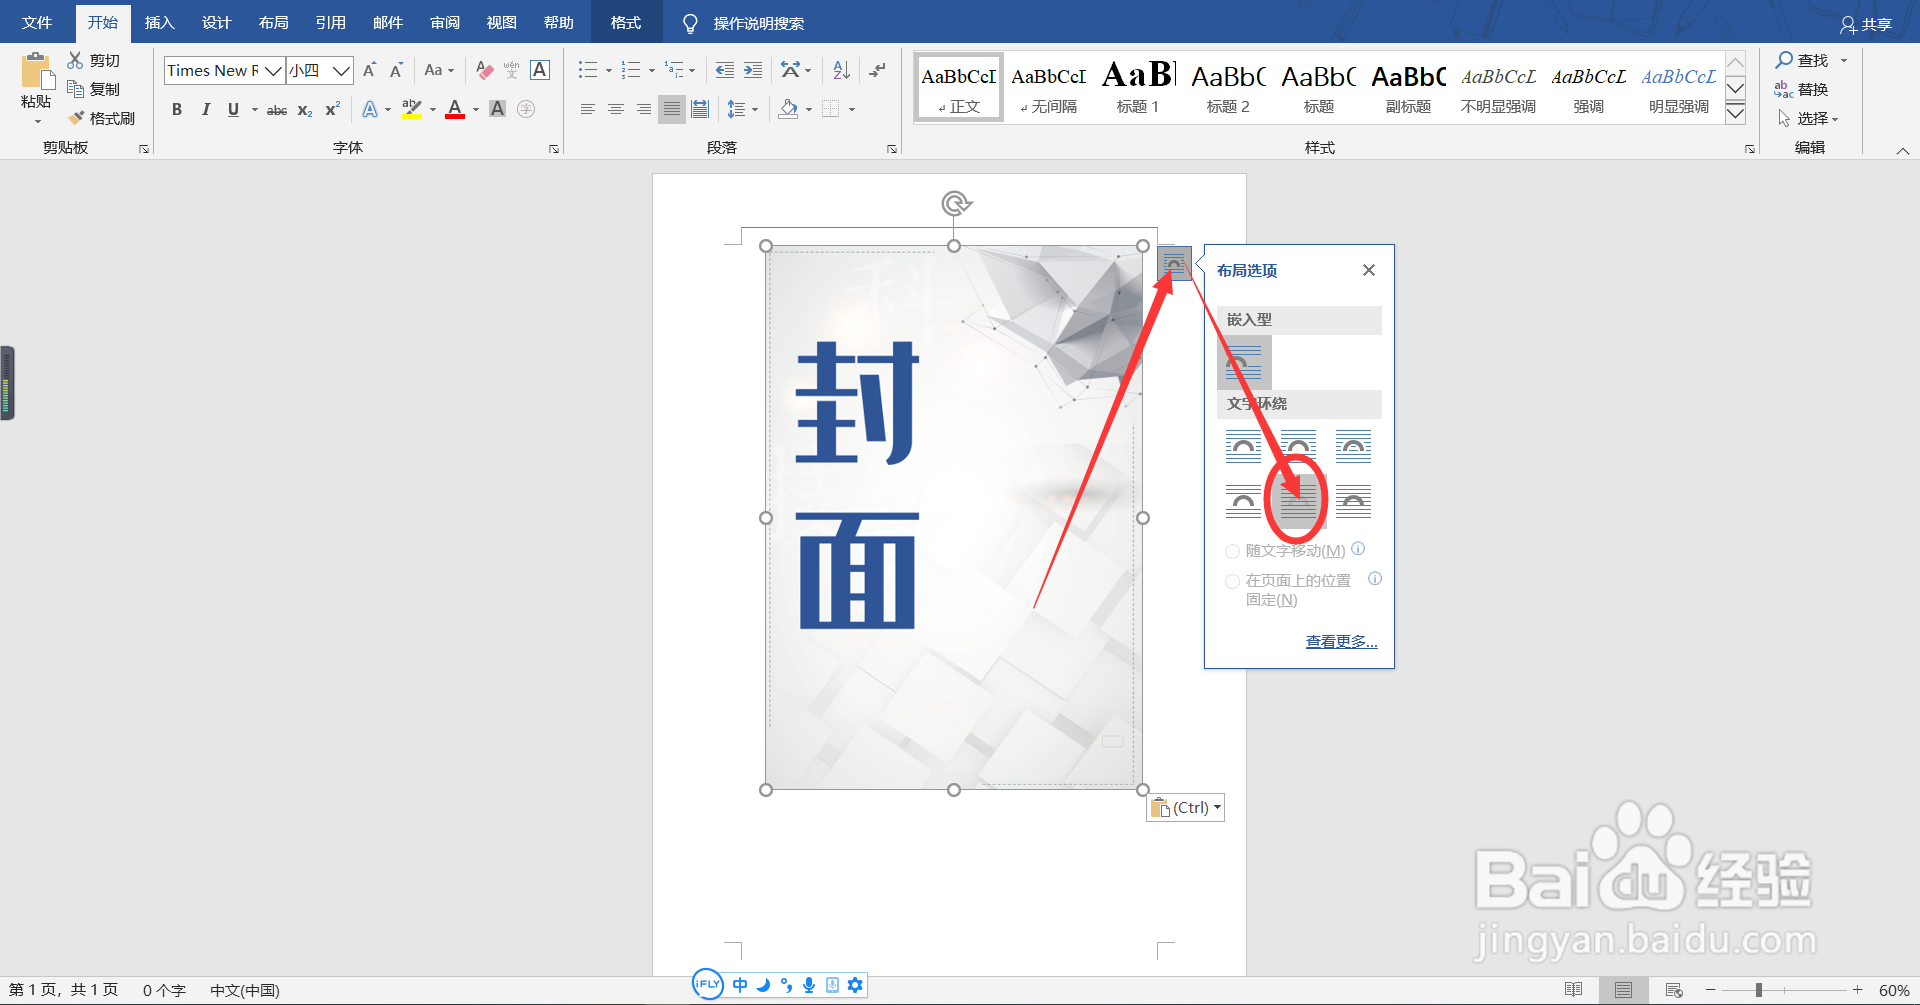Click the Sort (排序) icon in Paragraph group
The image size is (1920, 1005).
pyautogui.click(x=840, y=69)
